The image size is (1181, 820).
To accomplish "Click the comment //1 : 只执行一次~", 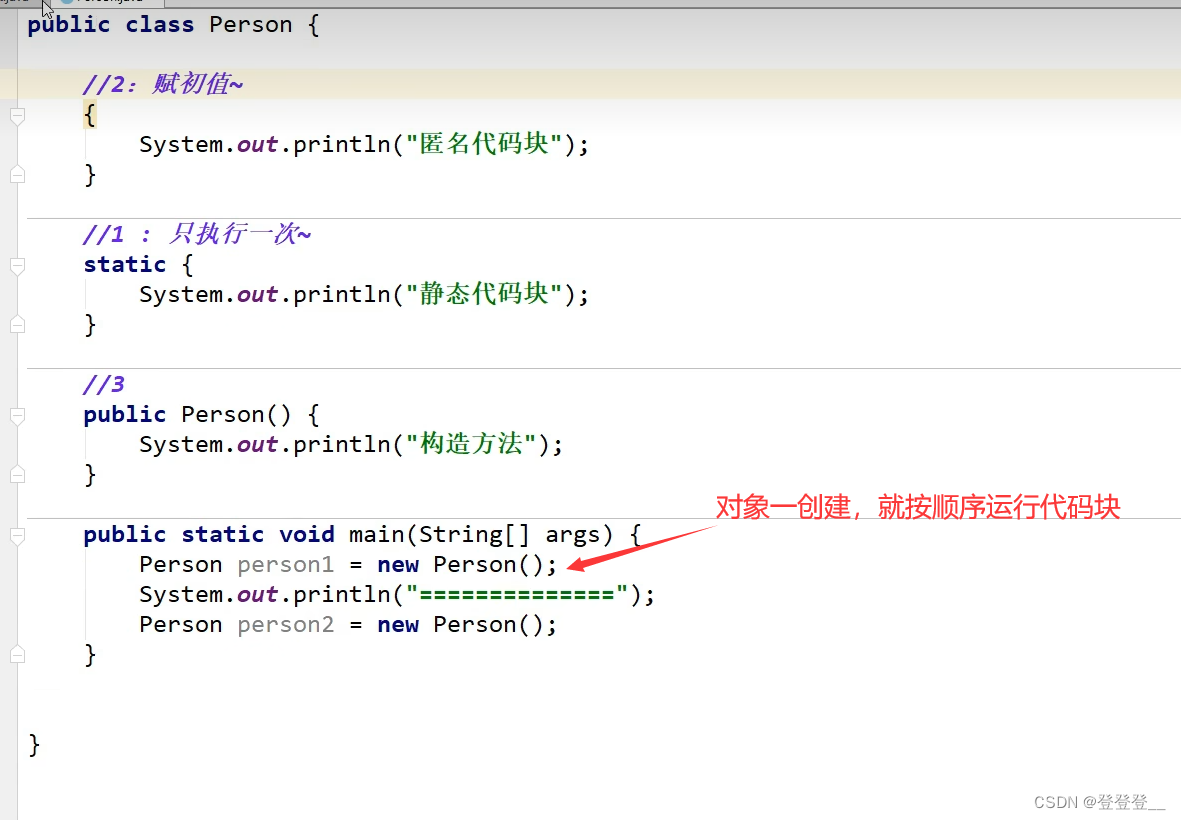I will (x=197, y=234).
